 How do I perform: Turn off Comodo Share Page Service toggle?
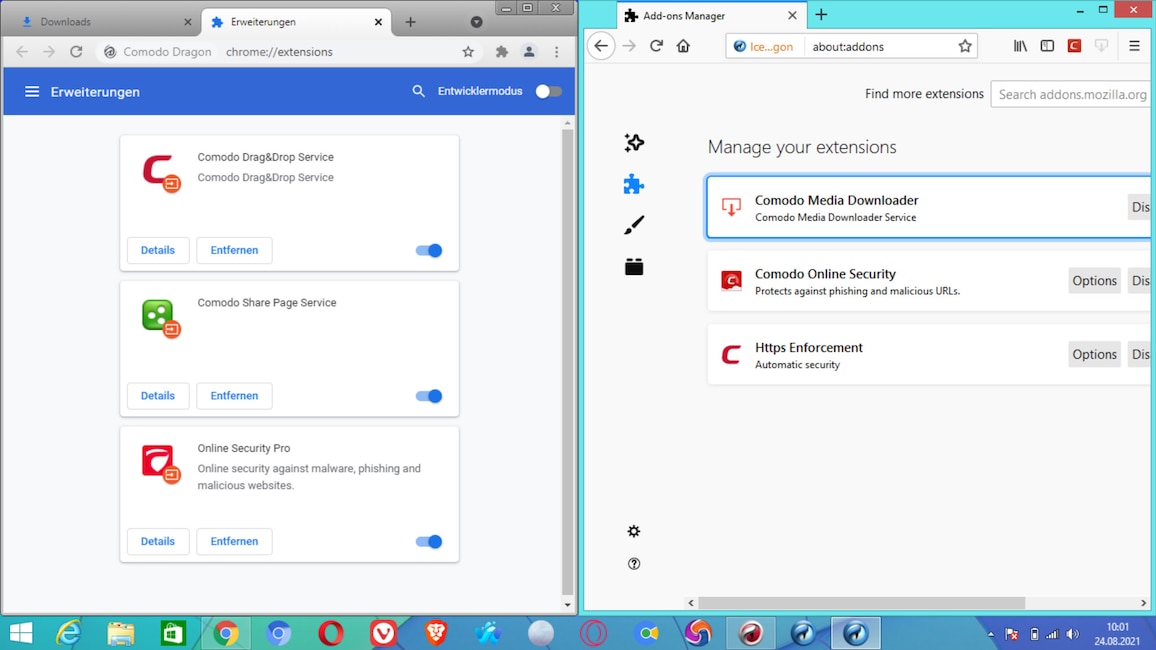tap(429, 396)
